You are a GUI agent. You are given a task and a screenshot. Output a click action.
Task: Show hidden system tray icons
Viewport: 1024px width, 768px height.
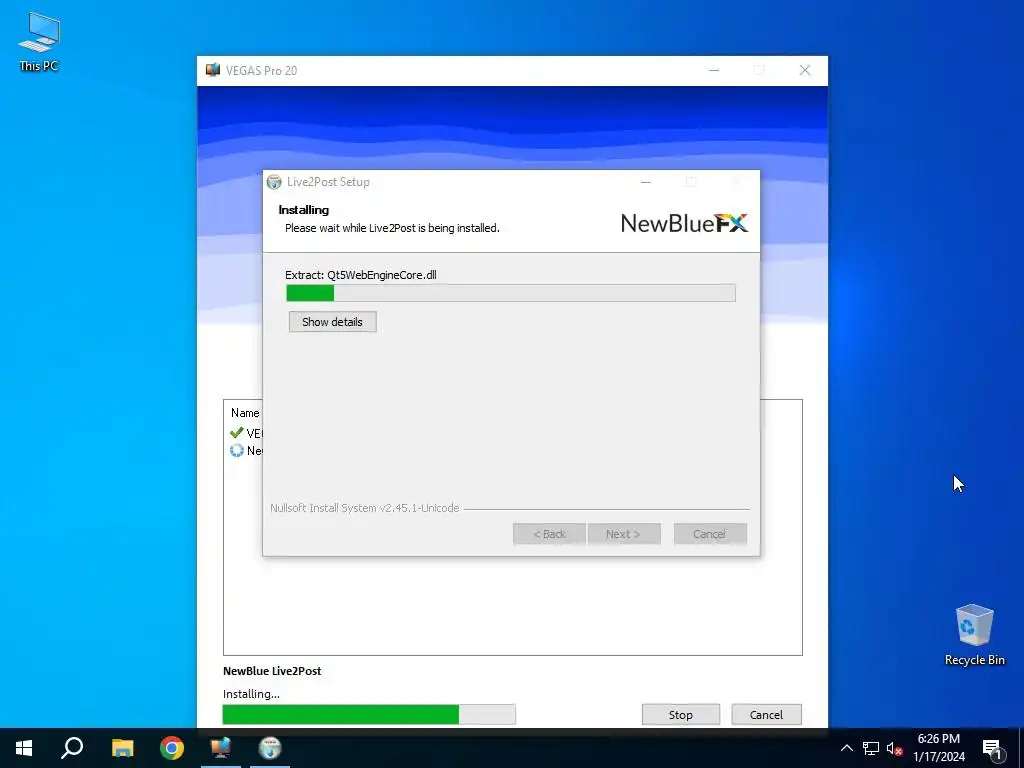(846, 748)
